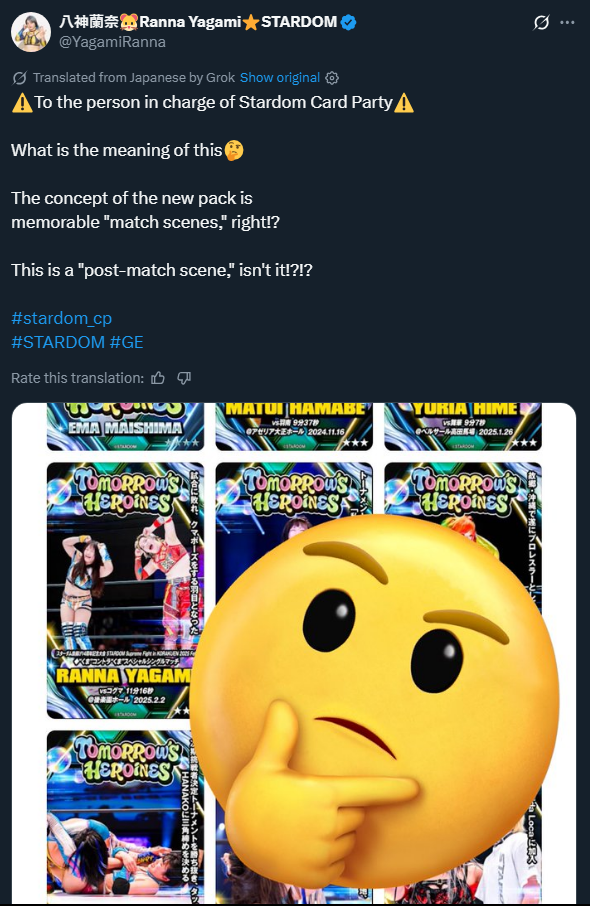Open Ranna Yagami's profile avatar

(x=31, y=32)
